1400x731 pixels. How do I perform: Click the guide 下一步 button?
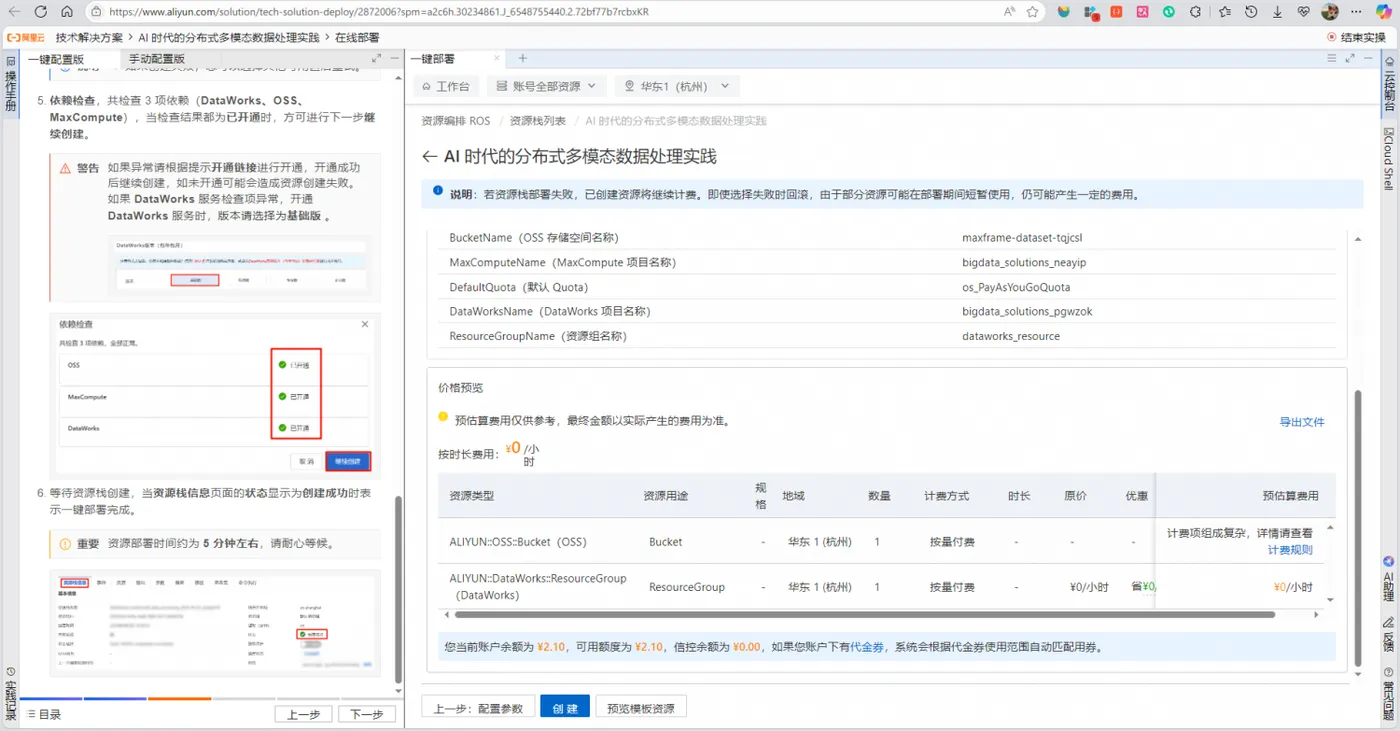coord(367,714)
